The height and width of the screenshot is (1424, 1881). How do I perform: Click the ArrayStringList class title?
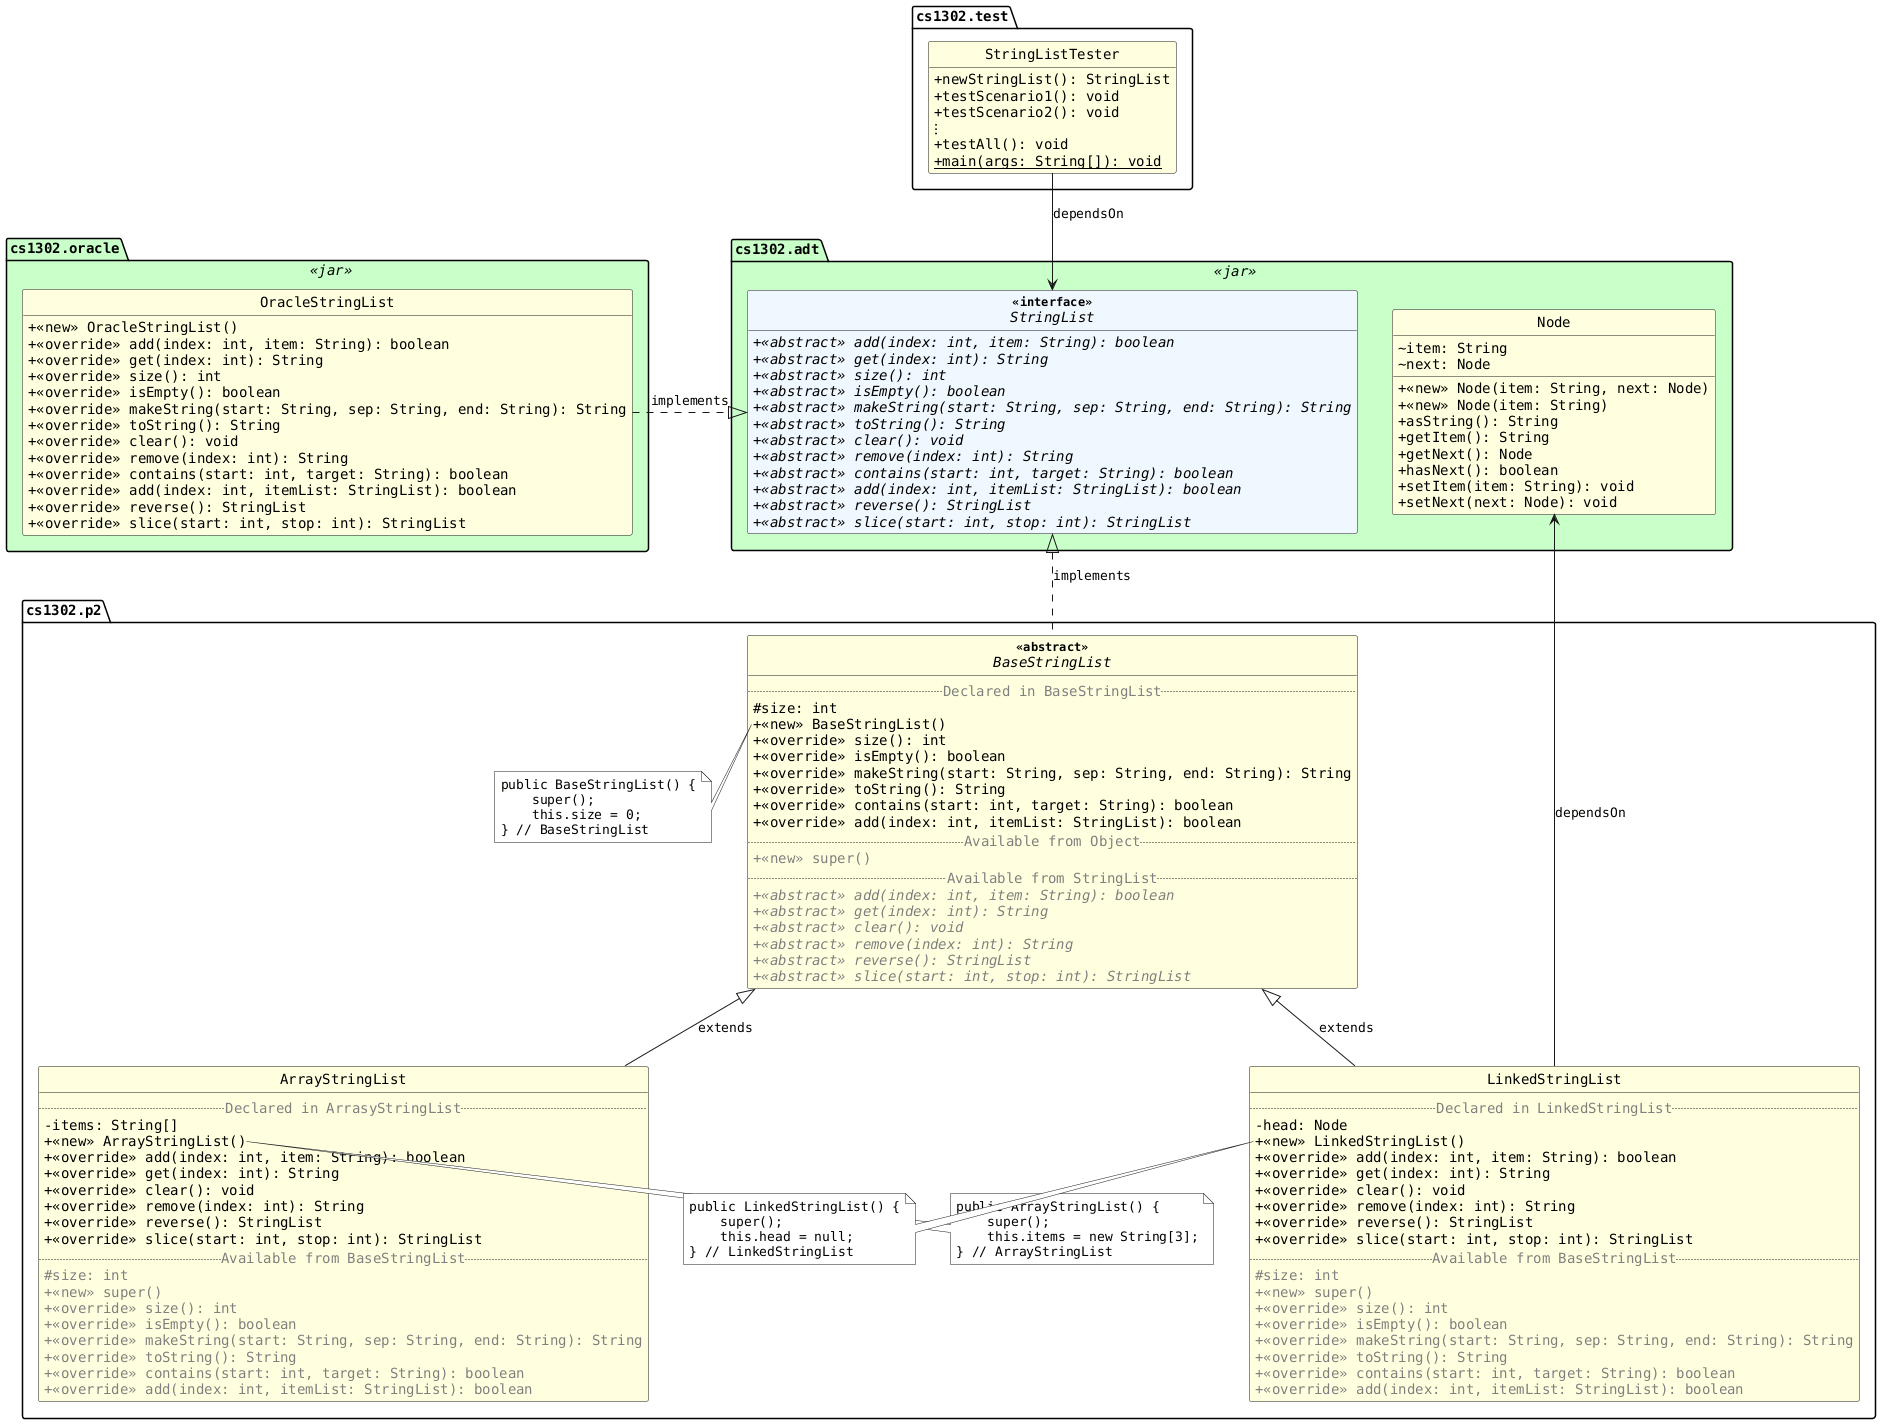coord(343,1079)
